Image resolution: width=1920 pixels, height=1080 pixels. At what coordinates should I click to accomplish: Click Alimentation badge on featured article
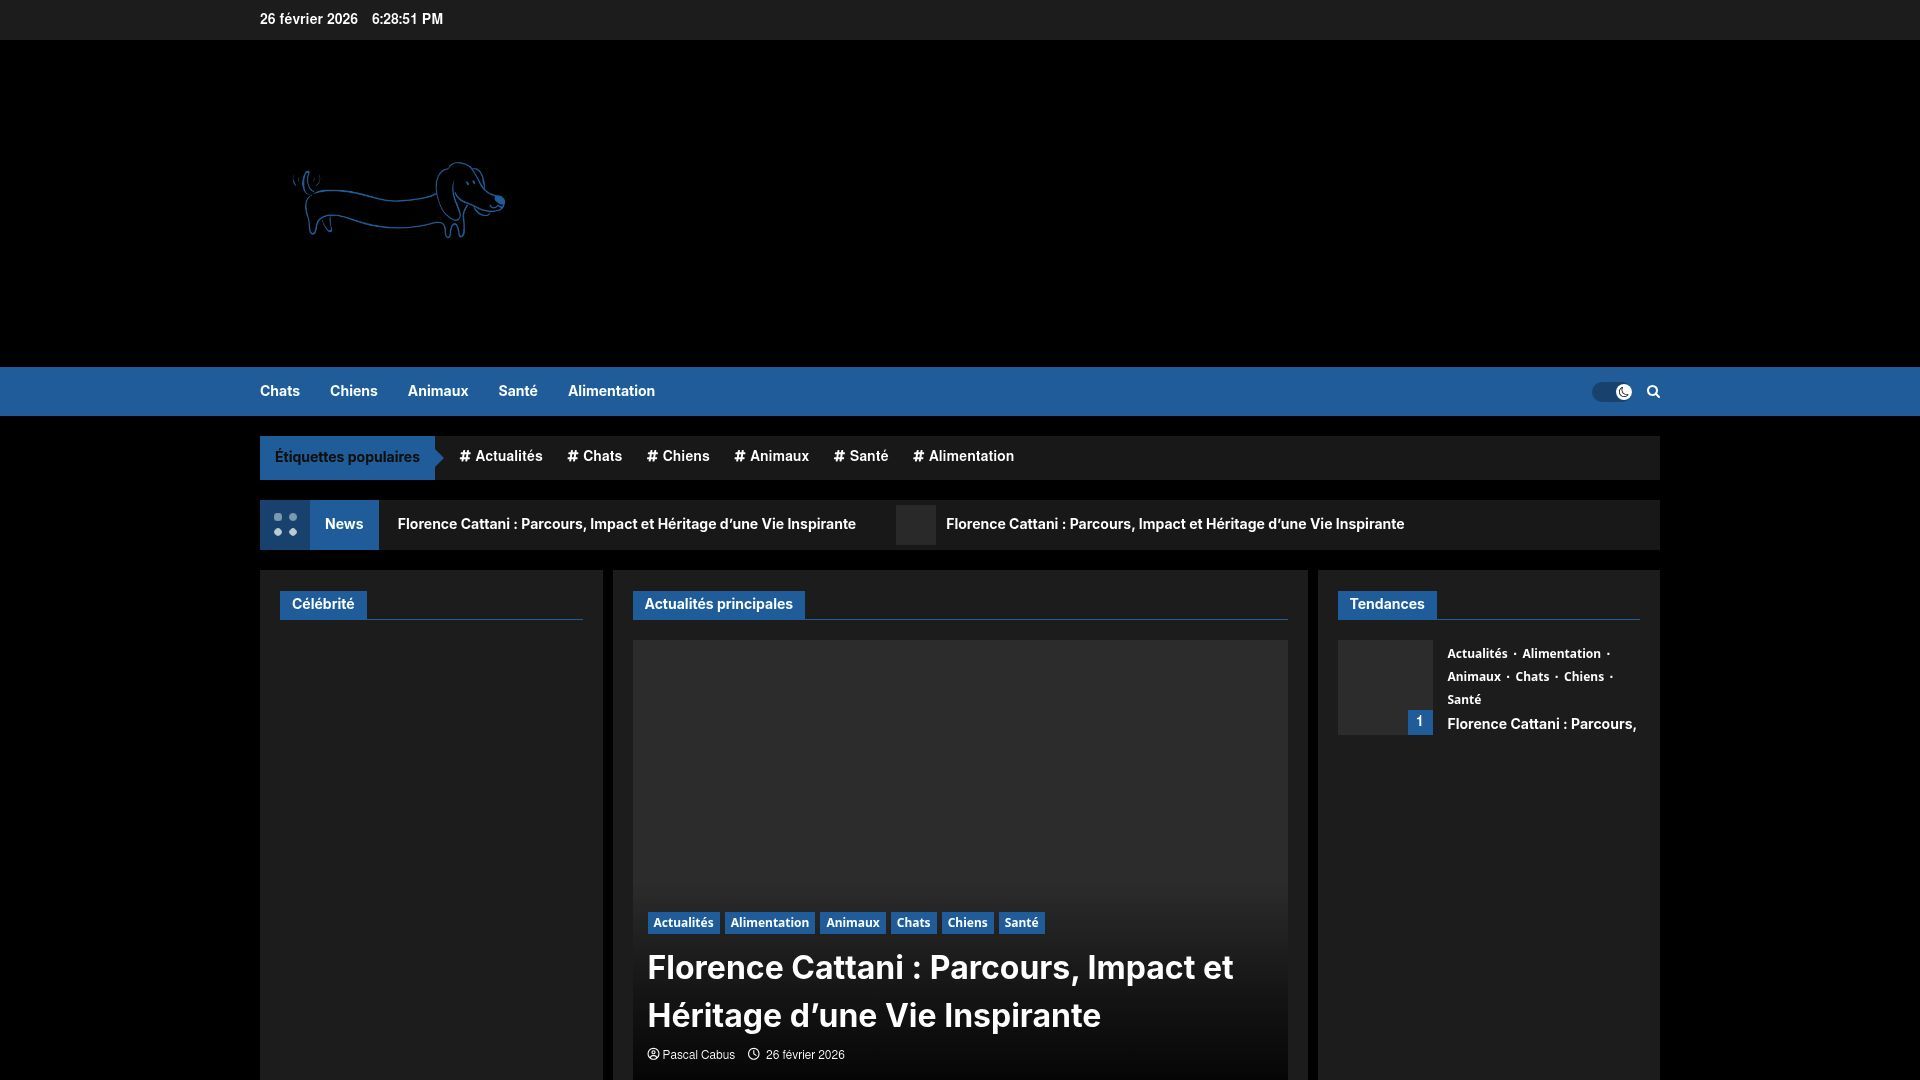(x=769, y=923)
